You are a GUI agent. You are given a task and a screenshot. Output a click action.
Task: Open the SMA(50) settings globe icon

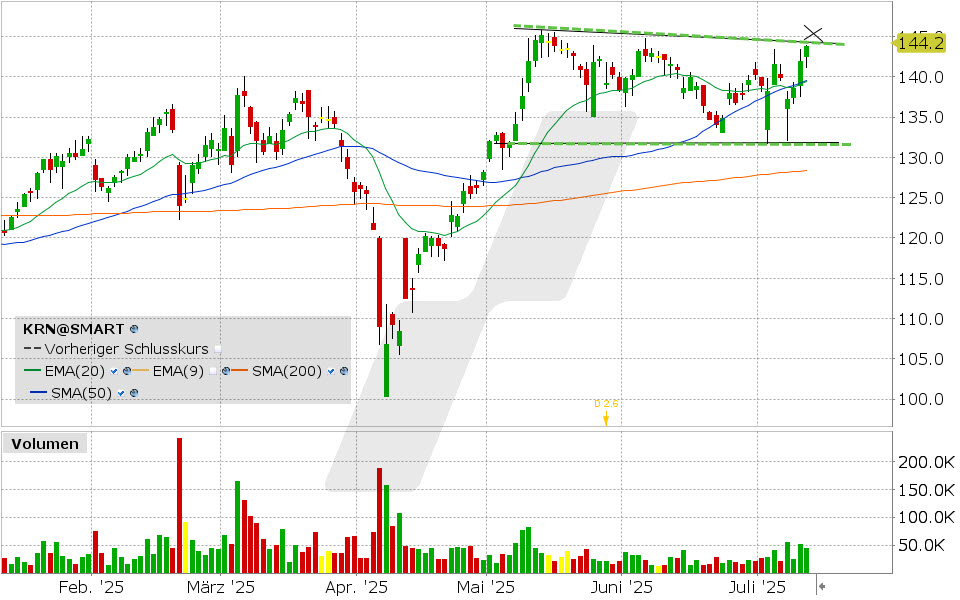point(134,393)
